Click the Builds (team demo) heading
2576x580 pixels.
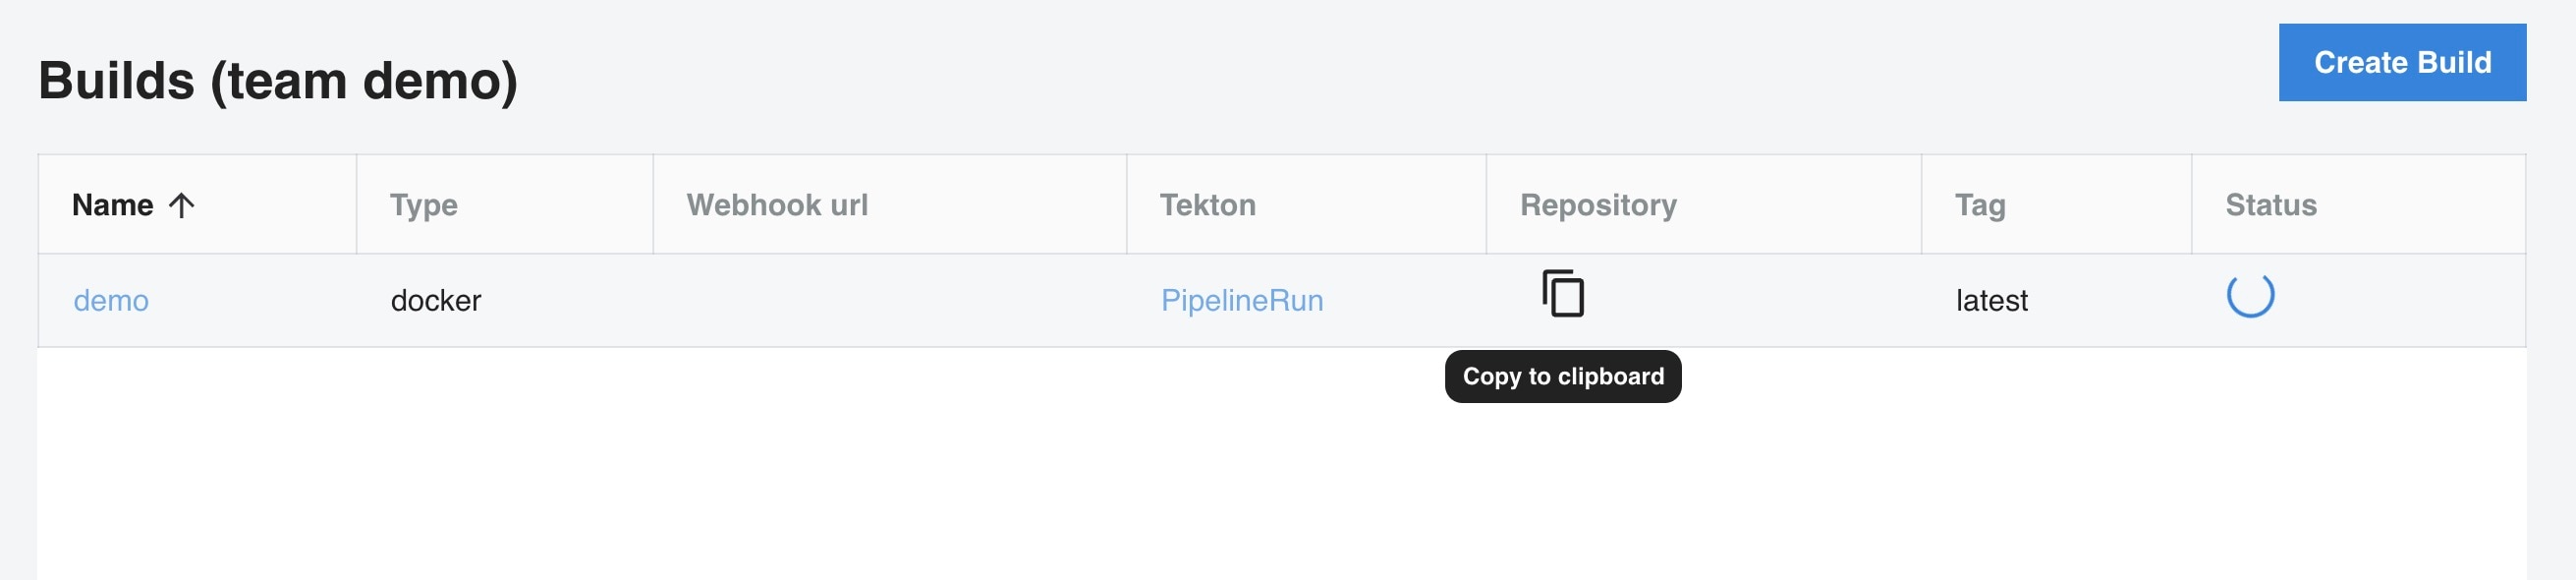[x=278, y=80]
